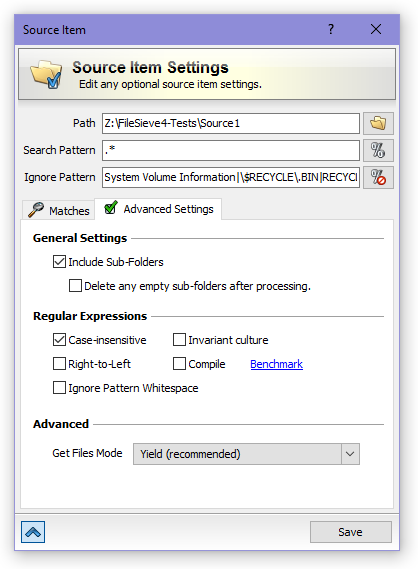Click into the Search Pattern input field
This screenshot has height=569, width=418.
(x=231, y=150)
